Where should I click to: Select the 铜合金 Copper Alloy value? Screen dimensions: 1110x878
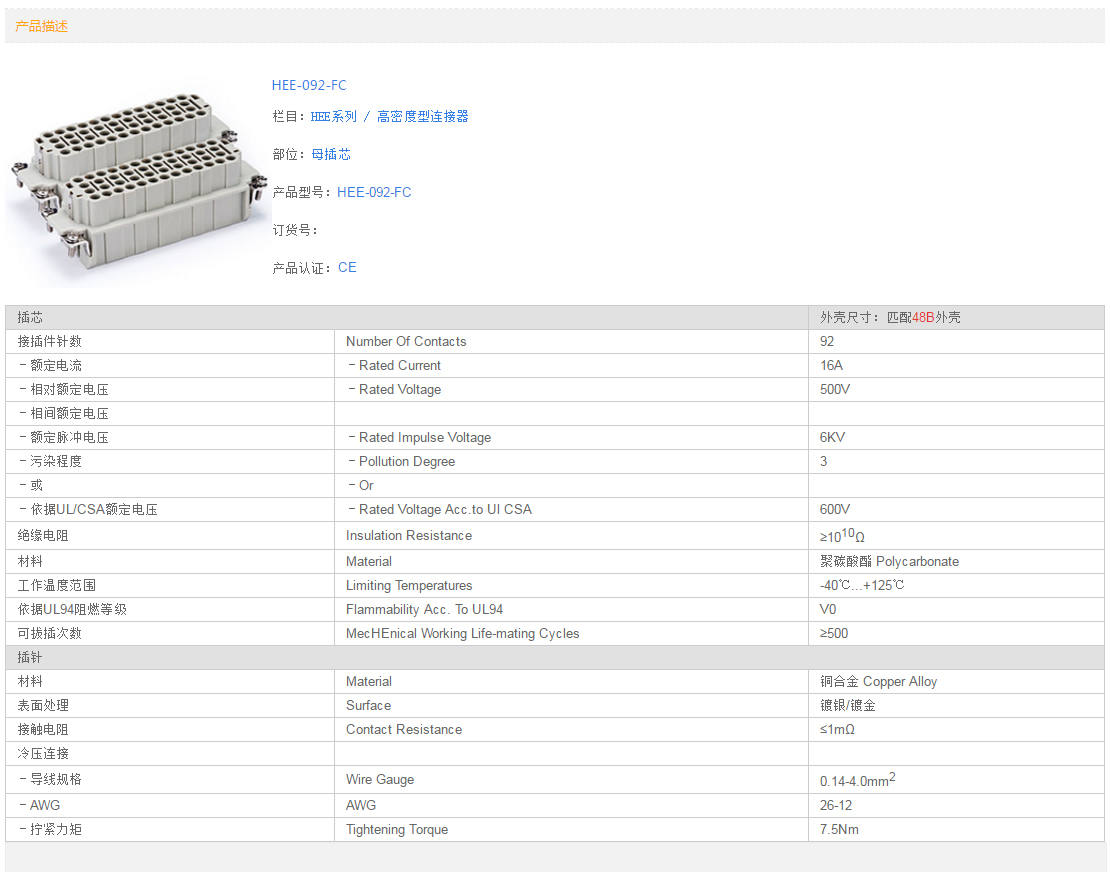878,681
